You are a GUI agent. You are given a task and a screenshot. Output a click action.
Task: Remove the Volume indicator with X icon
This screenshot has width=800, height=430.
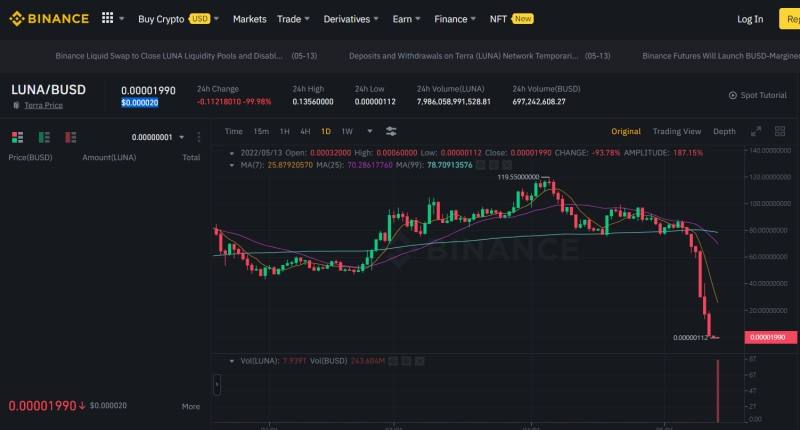pos(419,361)
